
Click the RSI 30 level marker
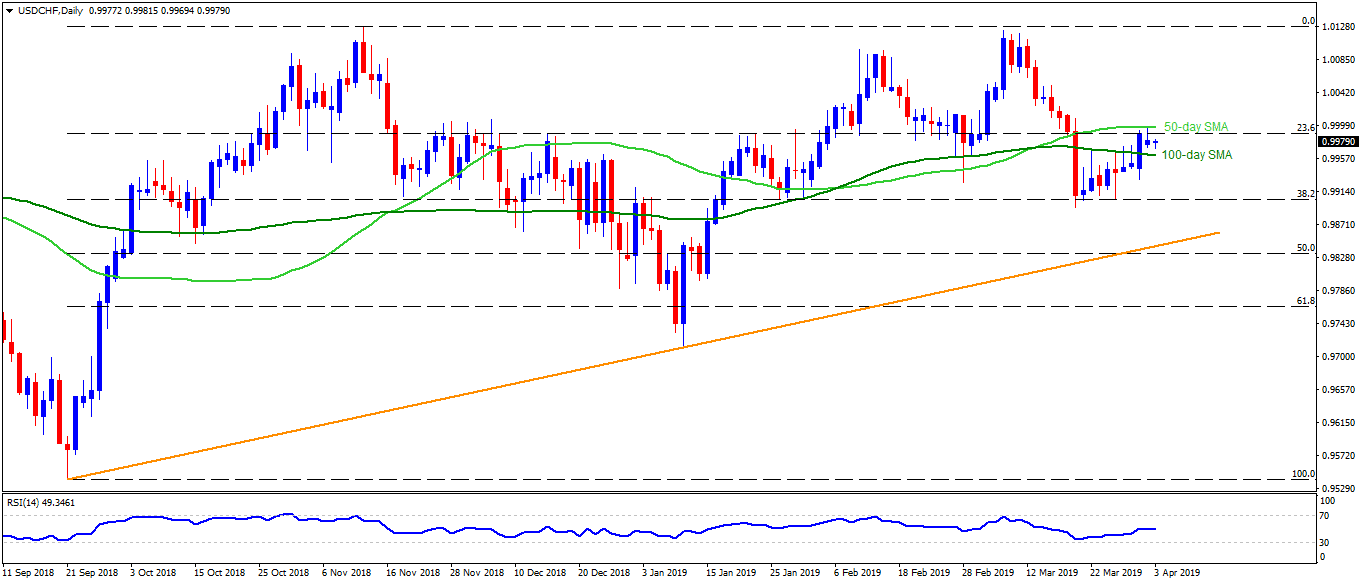pos(1325,542)
